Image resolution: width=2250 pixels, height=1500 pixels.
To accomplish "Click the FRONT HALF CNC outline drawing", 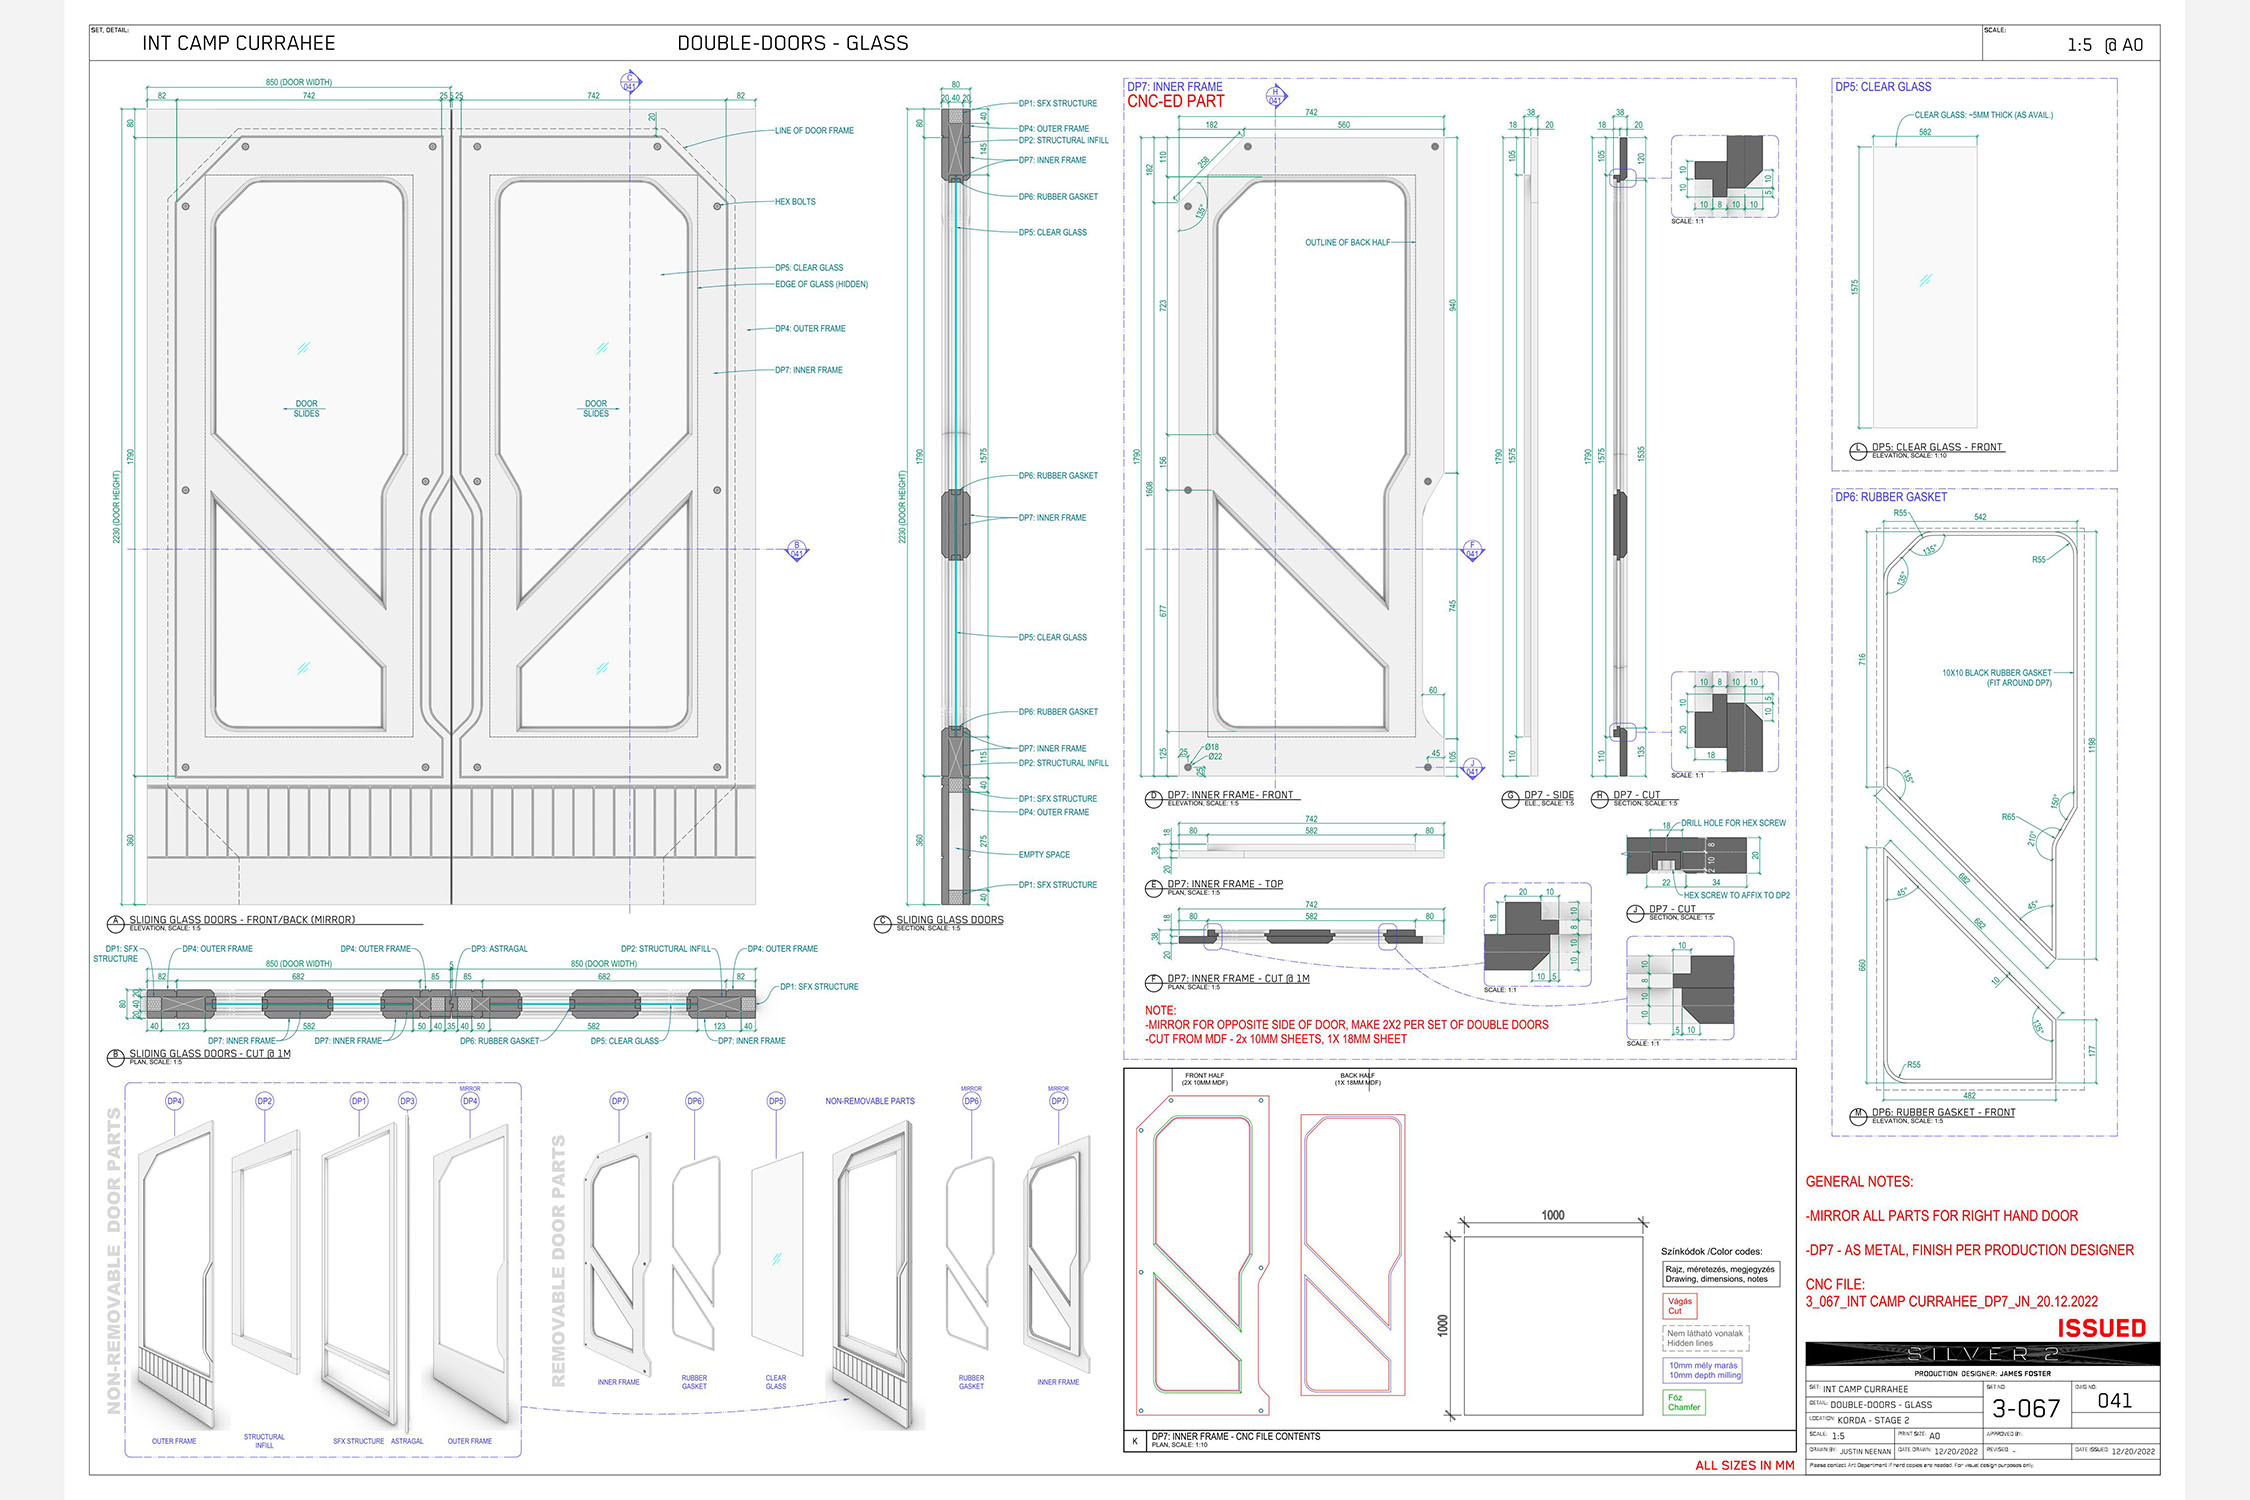I will (x=1204, y=1255).
